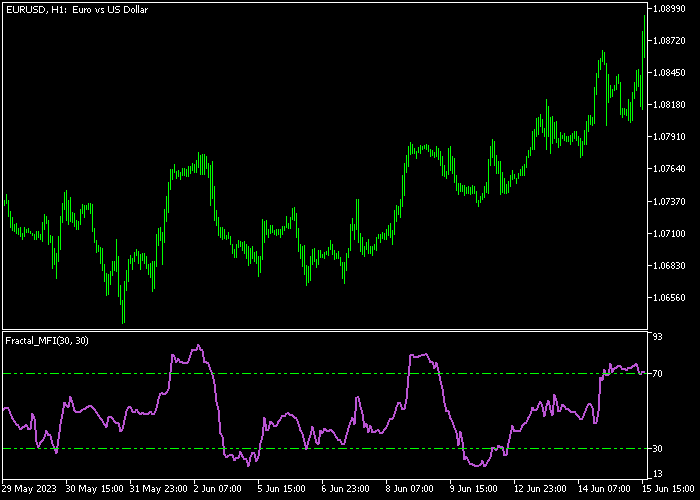Click time axis label '12 Jun 23:00'

[x=541, y=489]
